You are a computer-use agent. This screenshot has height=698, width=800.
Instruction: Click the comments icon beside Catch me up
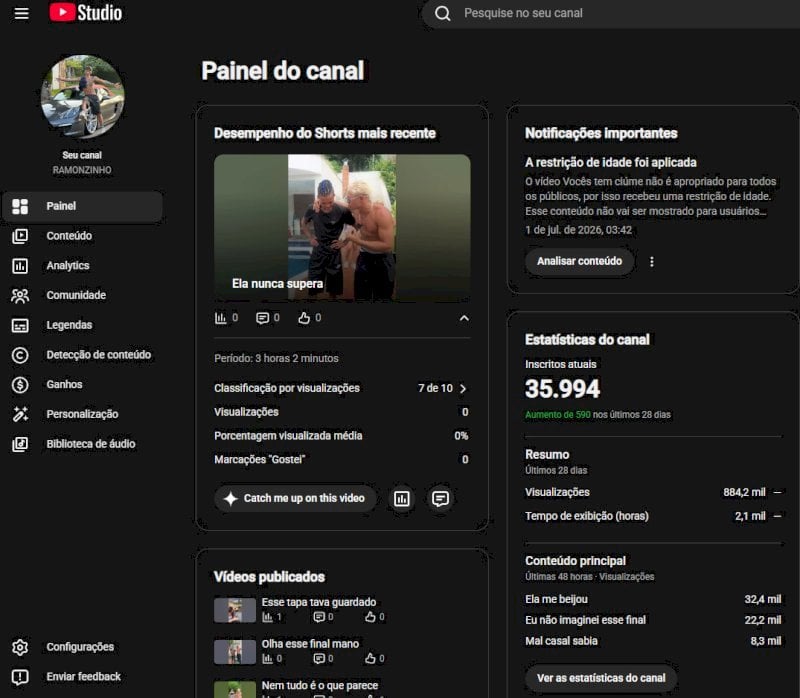(440, 498)
